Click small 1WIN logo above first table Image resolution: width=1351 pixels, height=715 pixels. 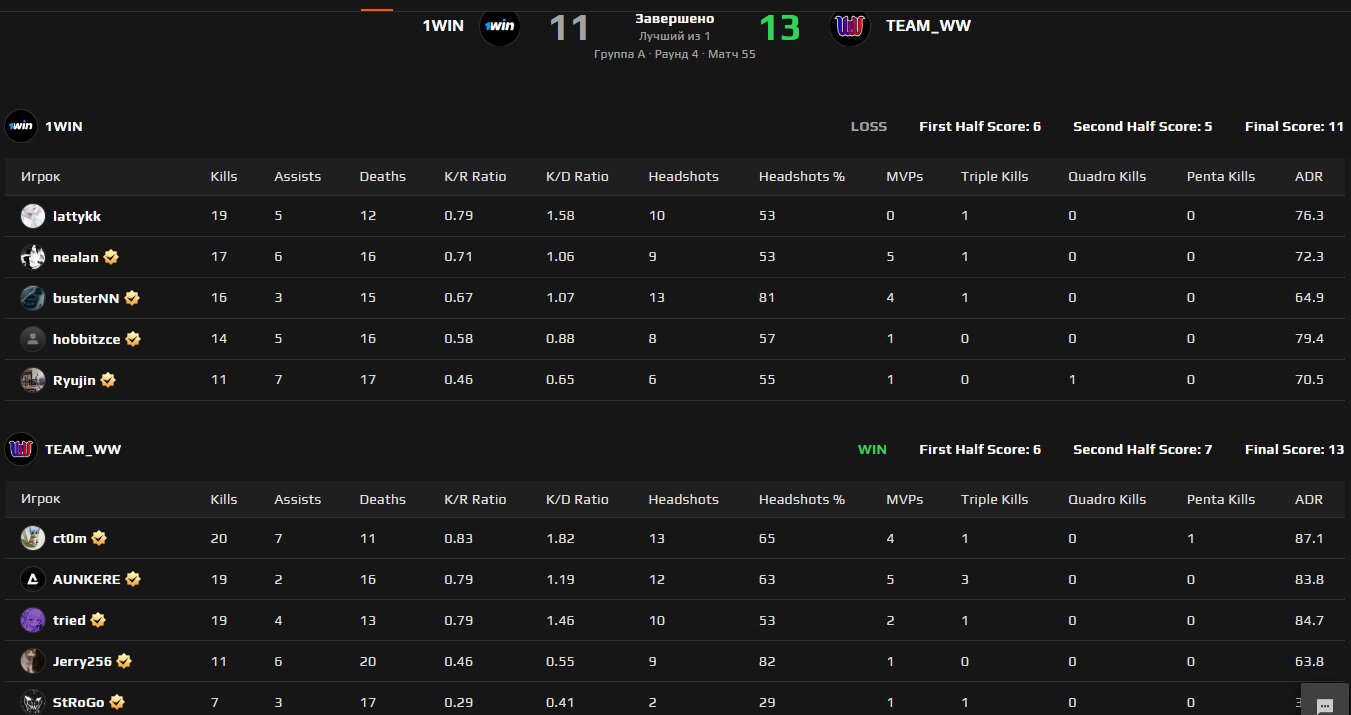21,126
